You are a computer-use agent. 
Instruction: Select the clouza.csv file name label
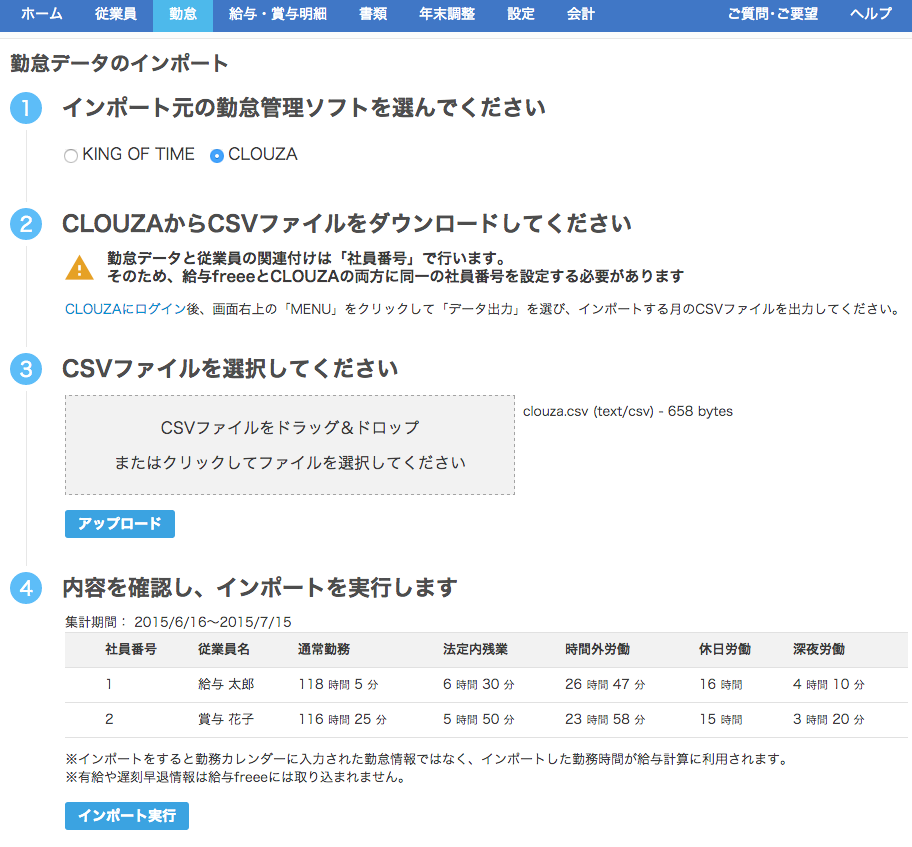coord(627,410)
